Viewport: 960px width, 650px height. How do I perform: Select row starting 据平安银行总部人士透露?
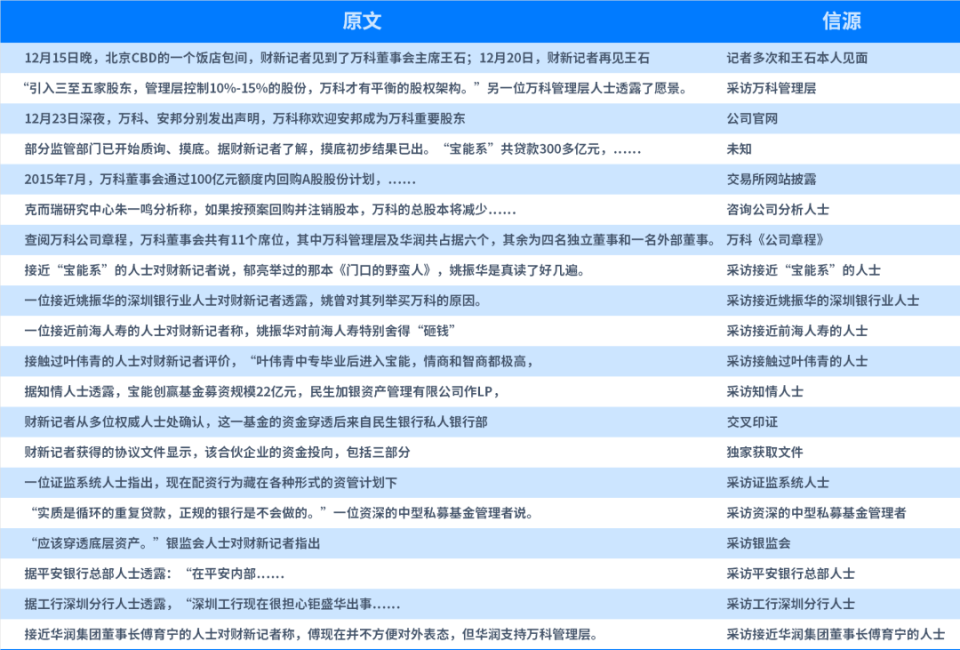click(480, 573)
